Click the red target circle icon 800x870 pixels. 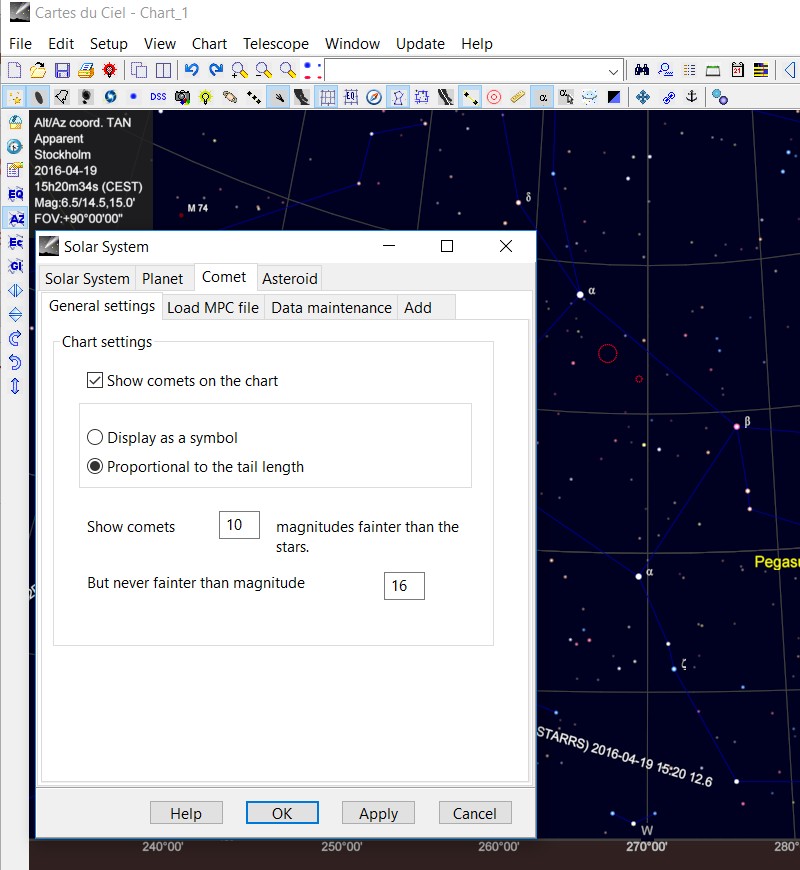pyautogui.click(x=494, y=98)
